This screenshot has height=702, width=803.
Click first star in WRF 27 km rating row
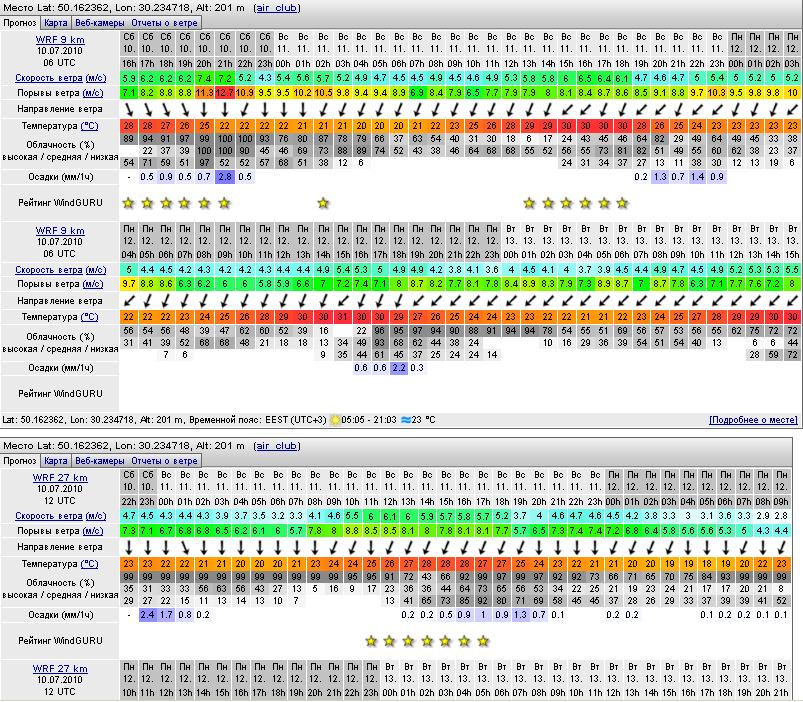point(372,640)
